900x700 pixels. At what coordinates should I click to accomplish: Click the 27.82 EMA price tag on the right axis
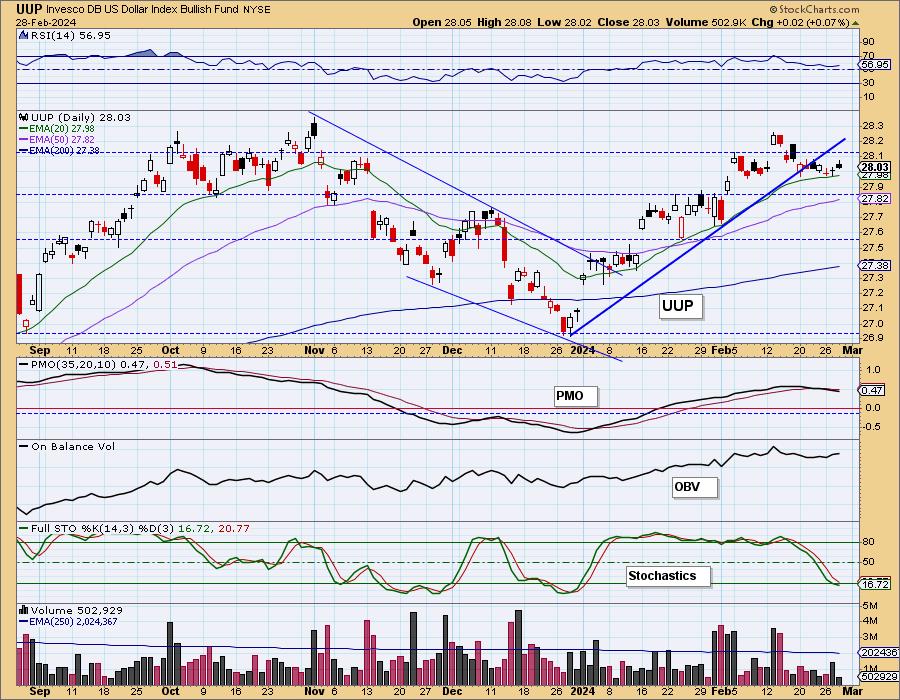coord(875,199)
